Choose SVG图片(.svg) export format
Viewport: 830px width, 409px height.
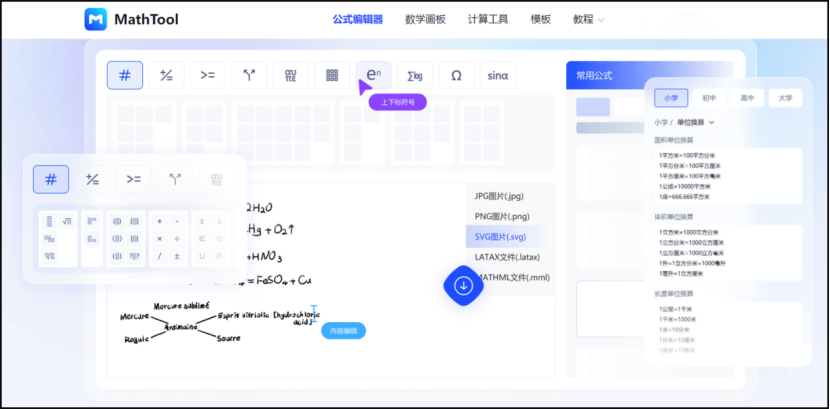click(508, 237)
